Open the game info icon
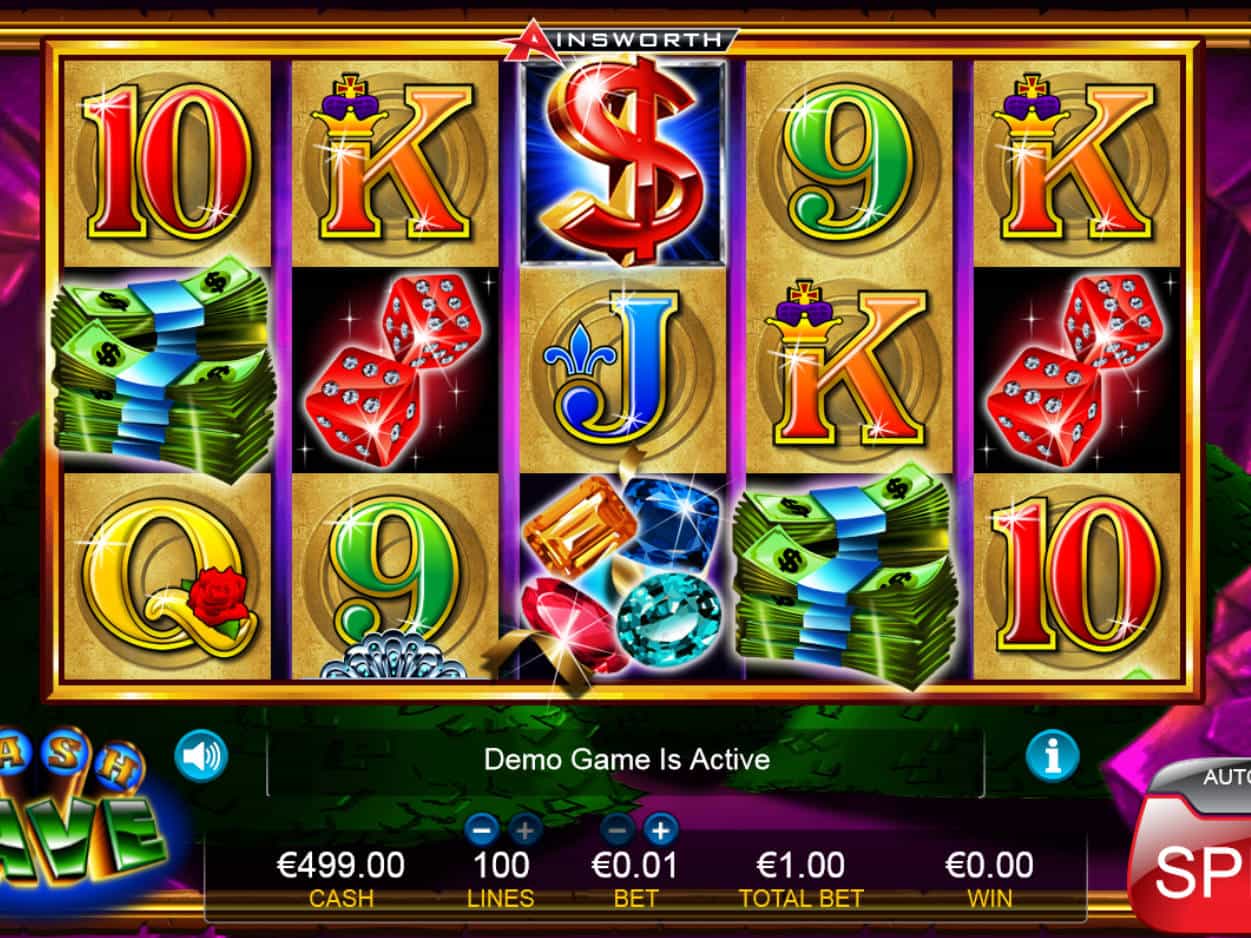Screen dimensions: 1251x938 coord(1052,756)
